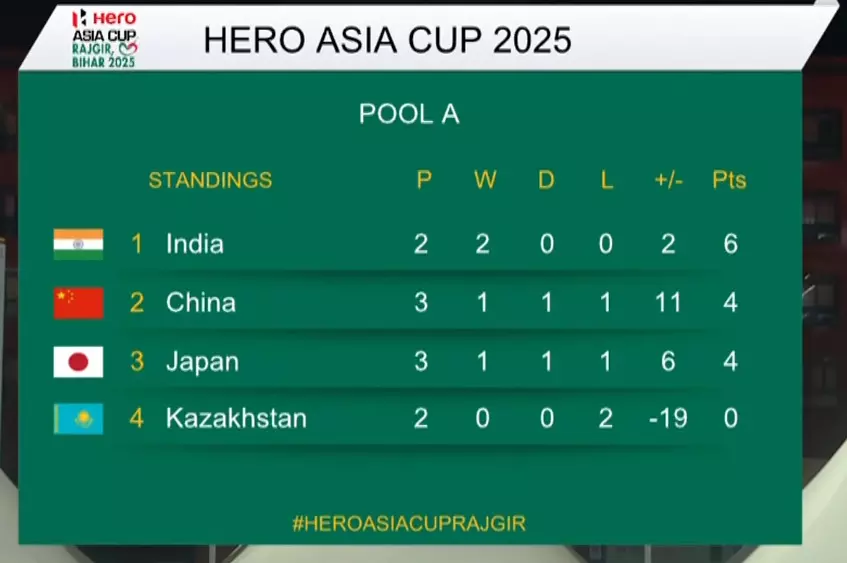This screenshot has width=847, height=563.
Task: Open the #HEROASIACUPRAJGIR hashtag
Action: click(x=409, y=523)
